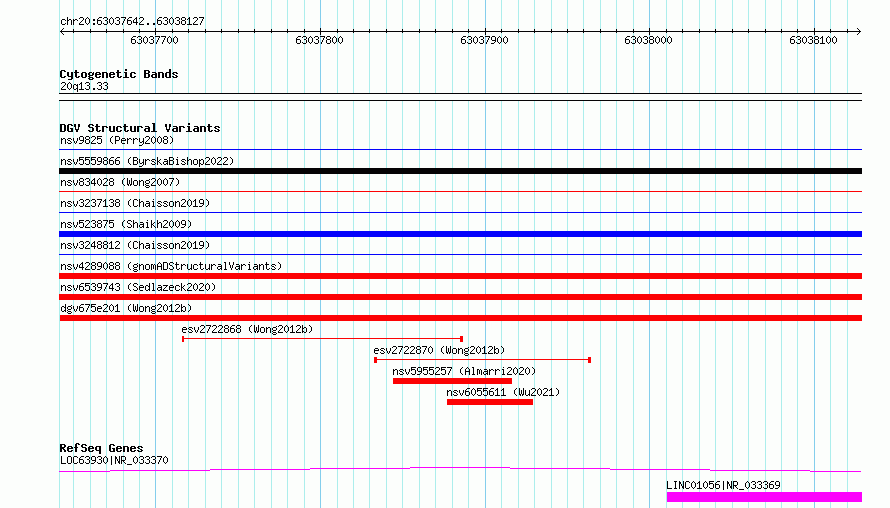
Task: Click the right arrow of the ruler
Action: [858, 31]
